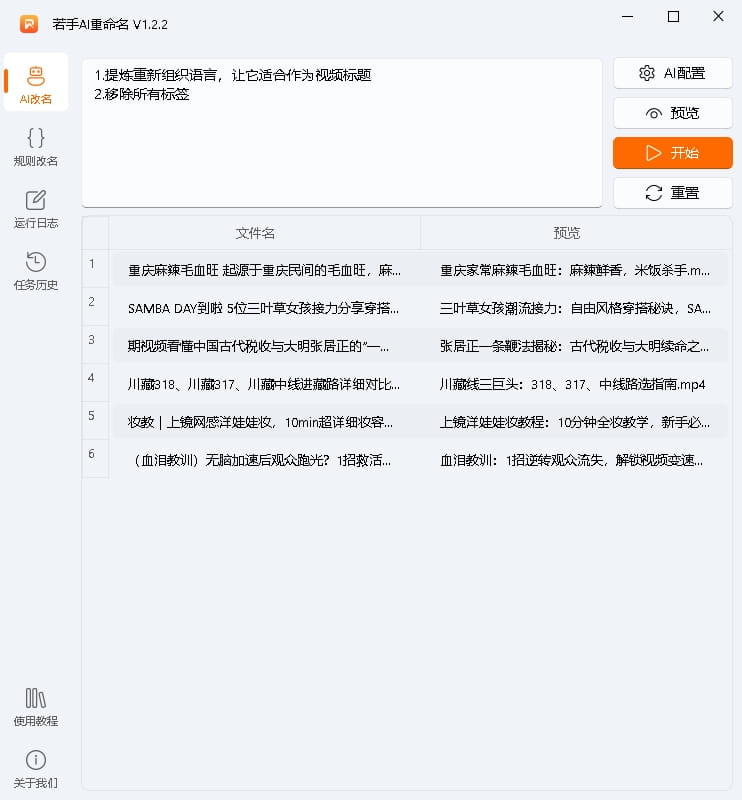Open the AI改名 sidebar tab
742x800 pixels.
click(x=36, y=83)
